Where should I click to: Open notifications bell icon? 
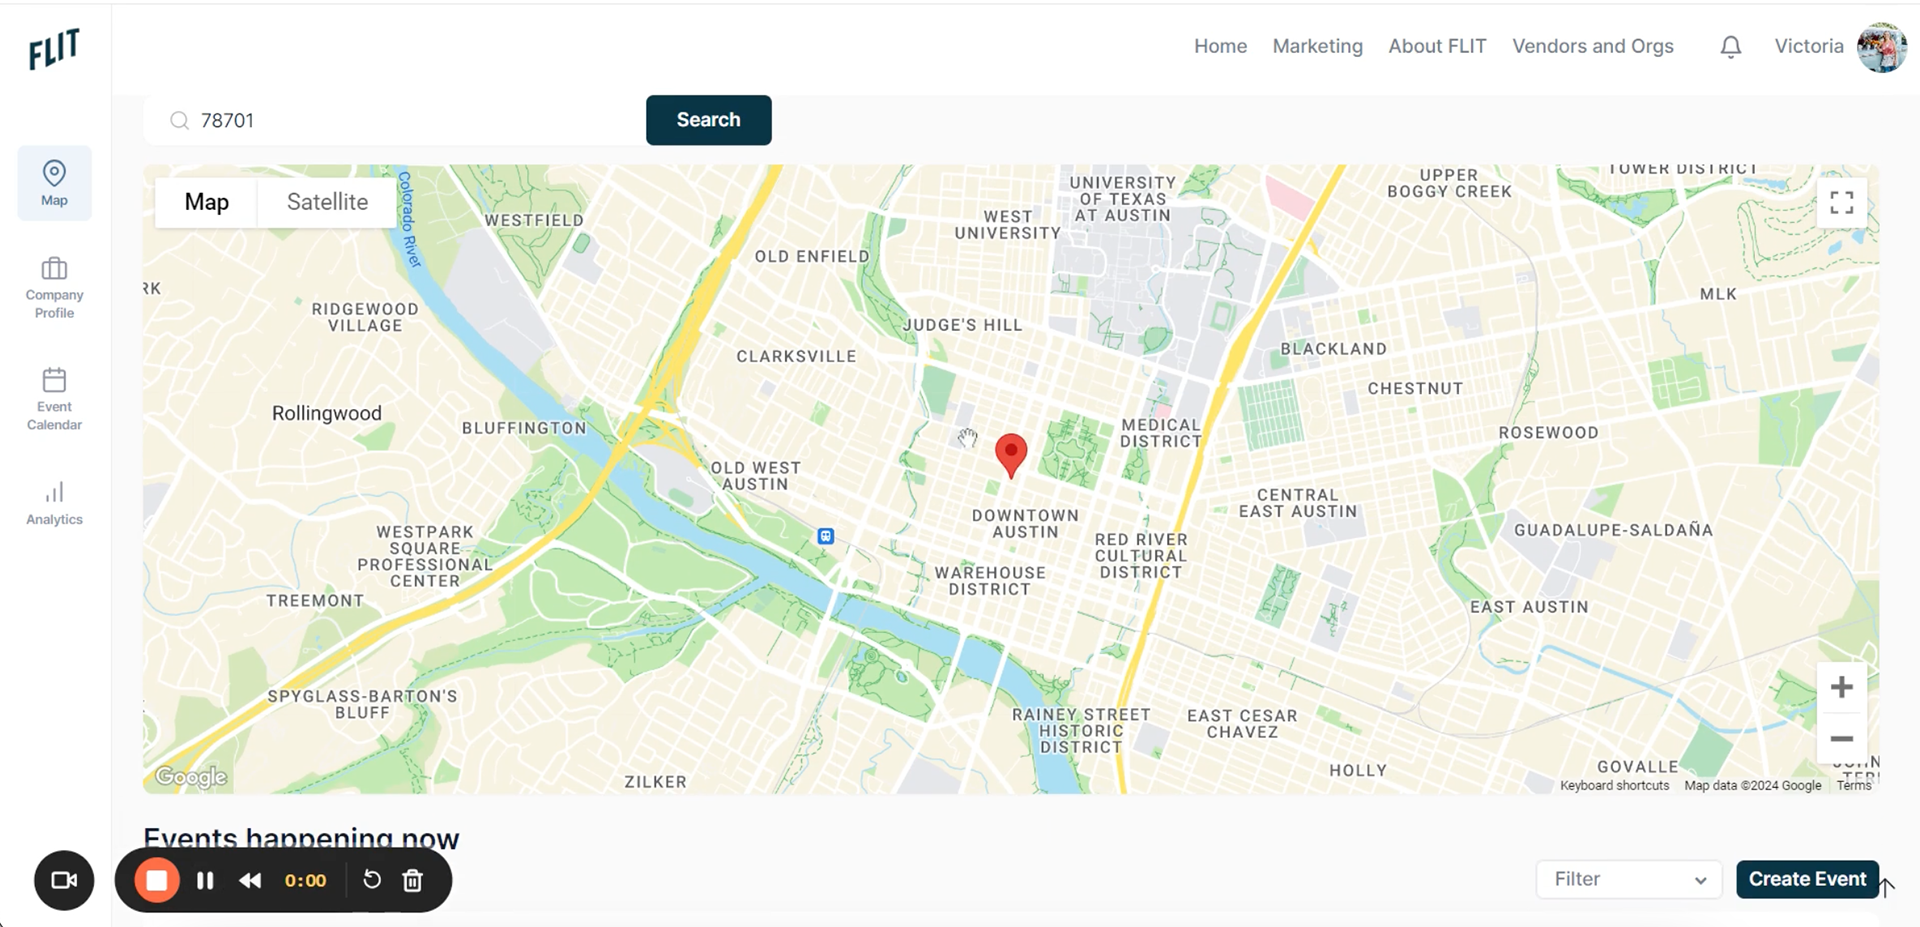(1731, 47)
